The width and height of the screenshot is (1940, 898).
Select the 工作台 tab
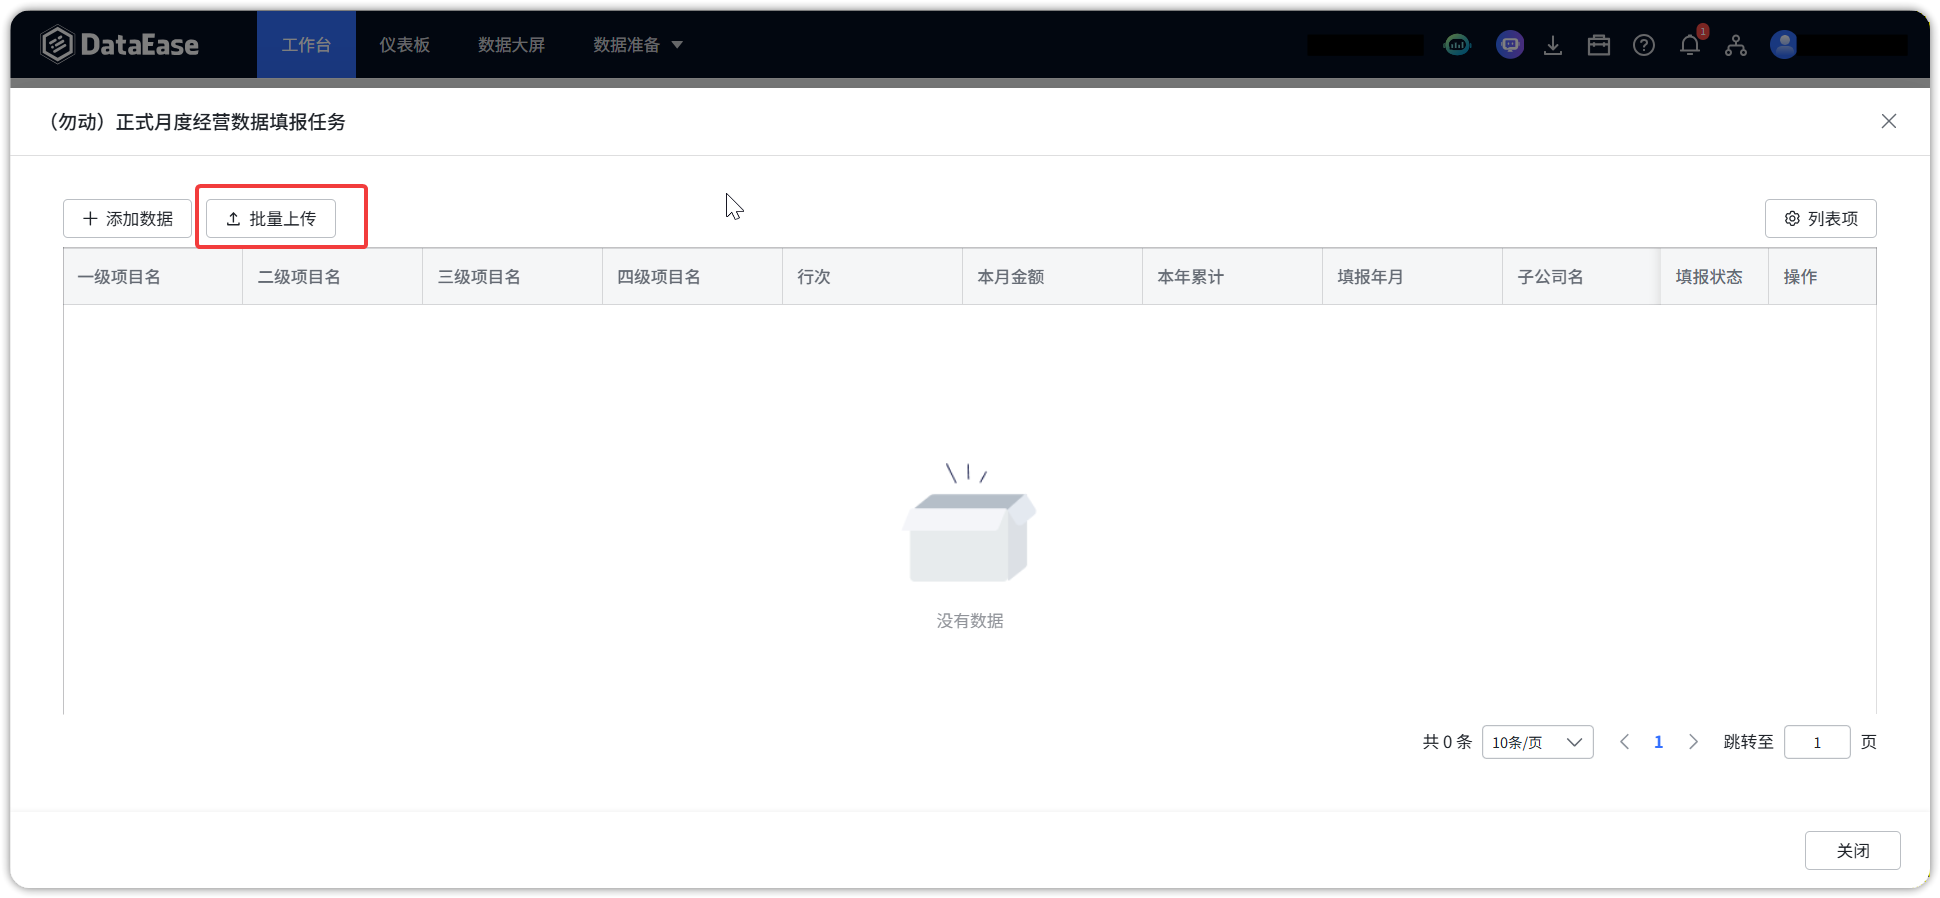click(x=306, y=45)
